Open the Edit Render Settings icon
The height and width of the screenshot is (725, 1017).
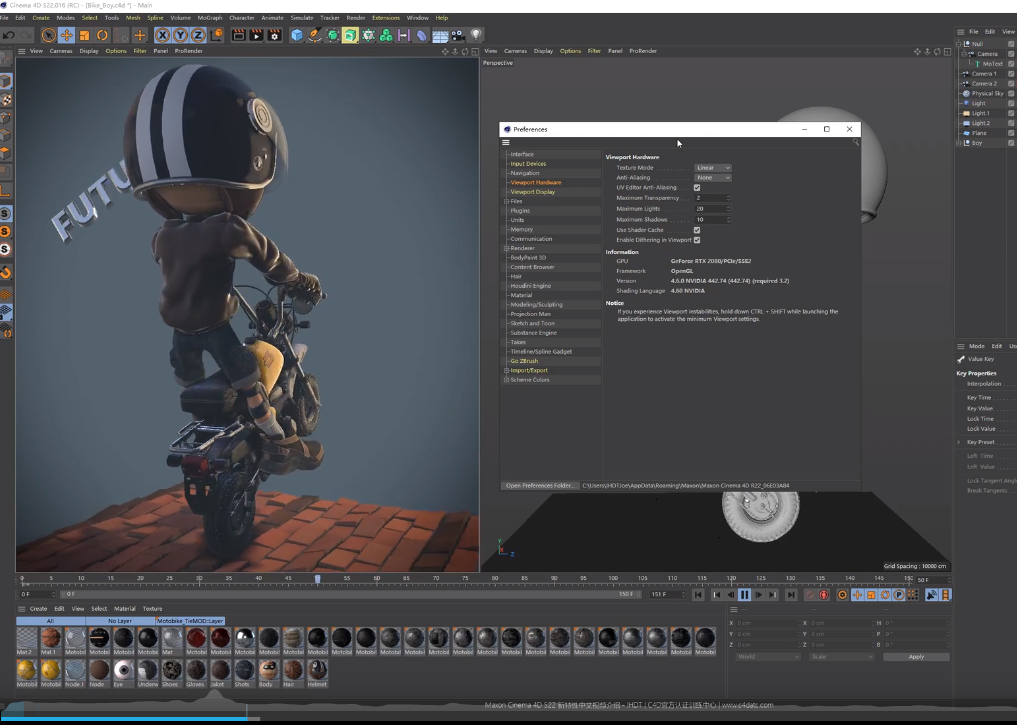273,35
